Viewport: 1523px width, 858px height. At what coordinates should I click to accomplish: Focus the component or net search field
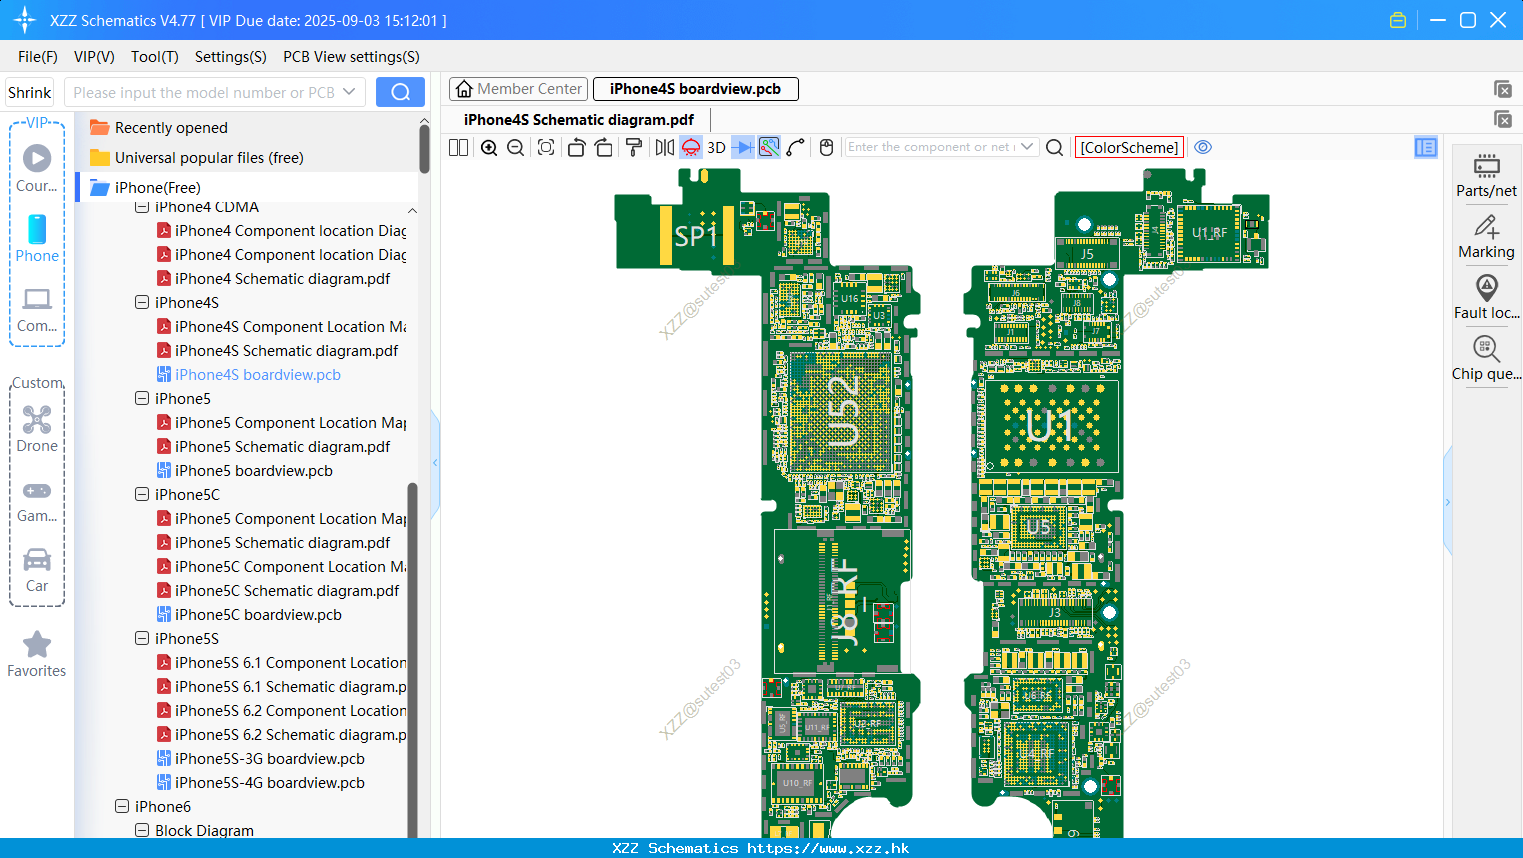pyautogui.click(x=932, y=147)
